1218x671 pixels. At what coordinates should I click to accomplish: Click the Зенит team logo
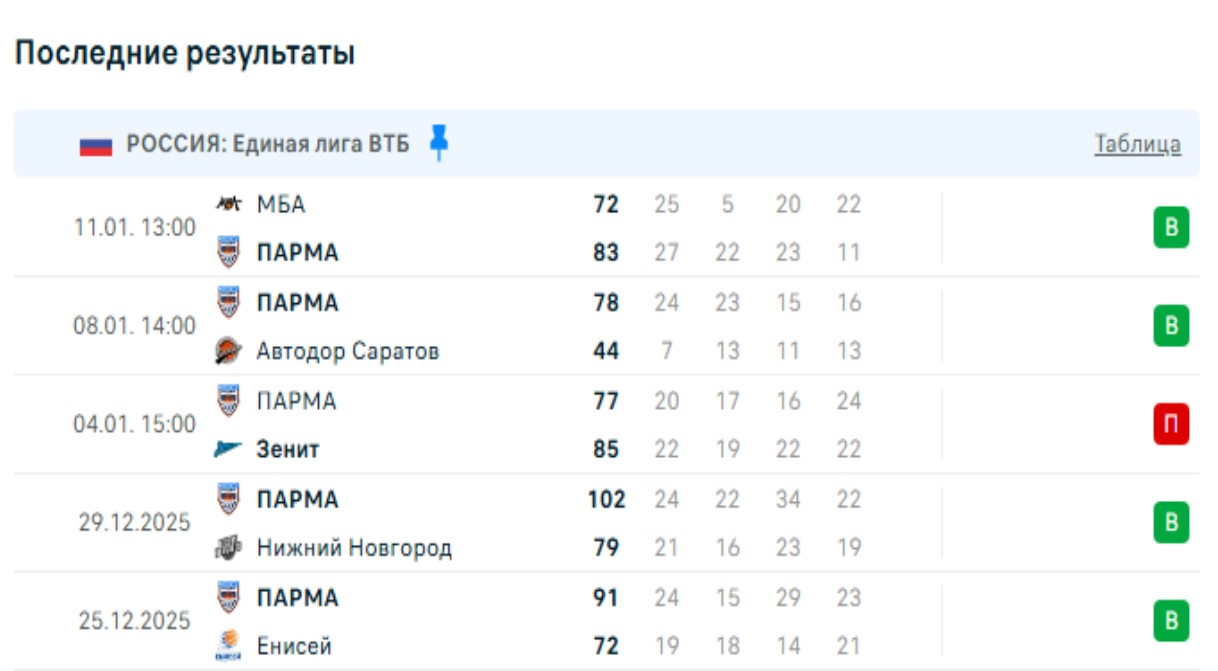[x=229, y=449]
